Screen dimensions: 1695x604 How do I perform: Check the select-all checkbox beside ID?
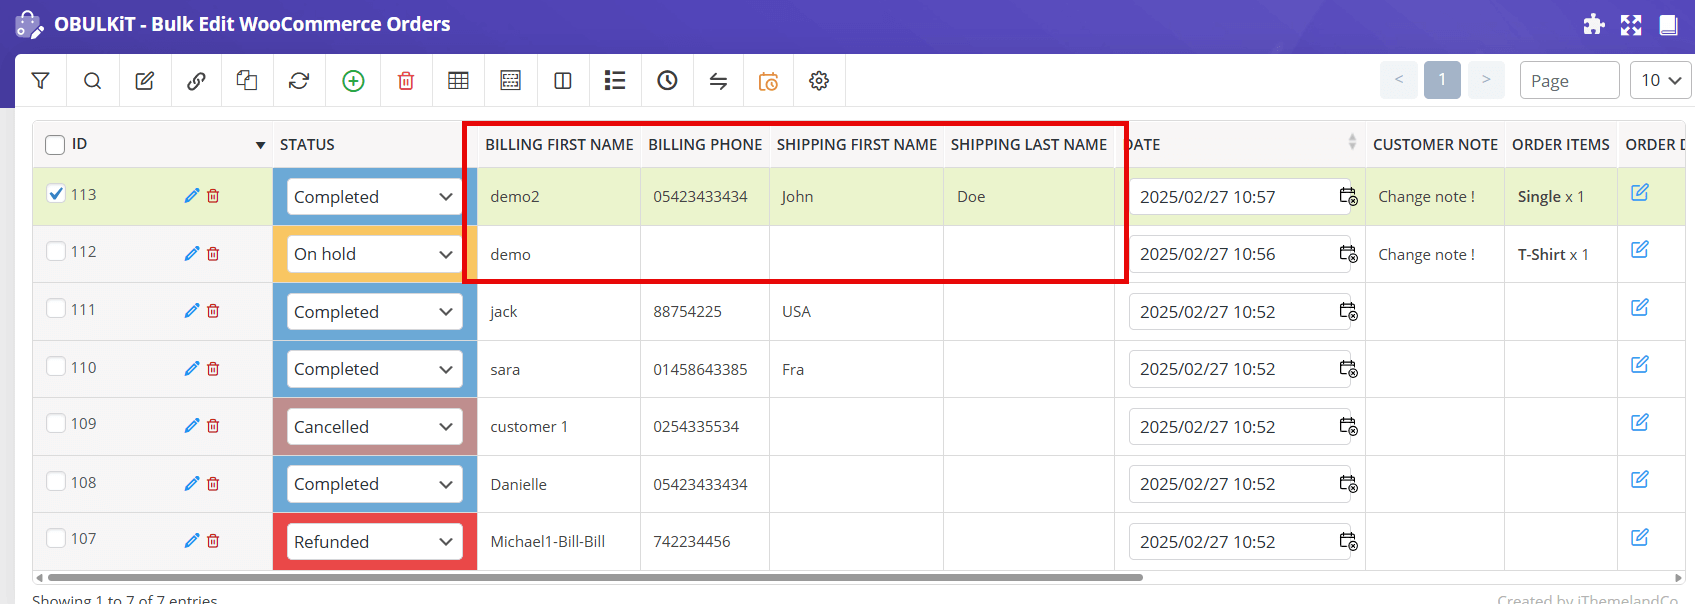pyautogui.click(x=55, y=145)
